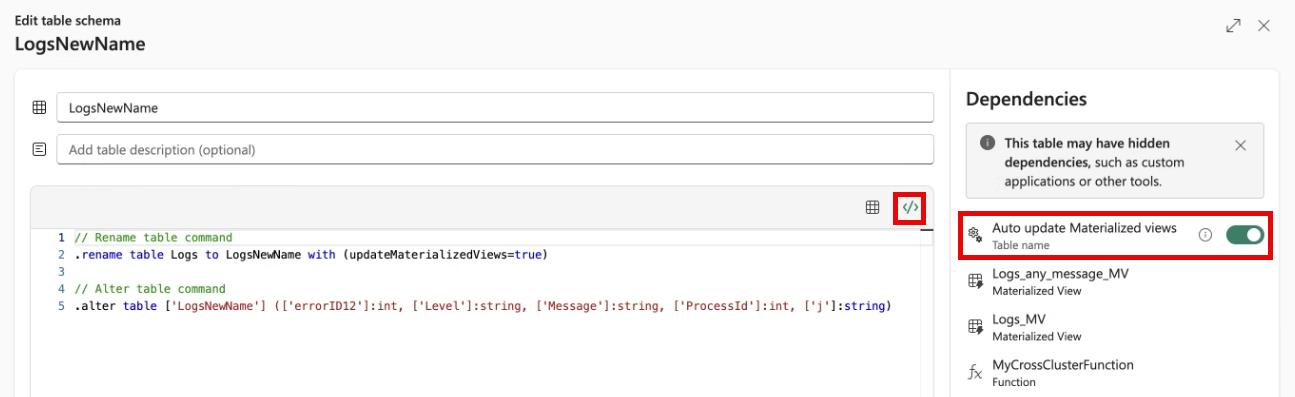Click the Dependencies heading
Viewport: 1295px width, 397px height.
coord(1026,99)
